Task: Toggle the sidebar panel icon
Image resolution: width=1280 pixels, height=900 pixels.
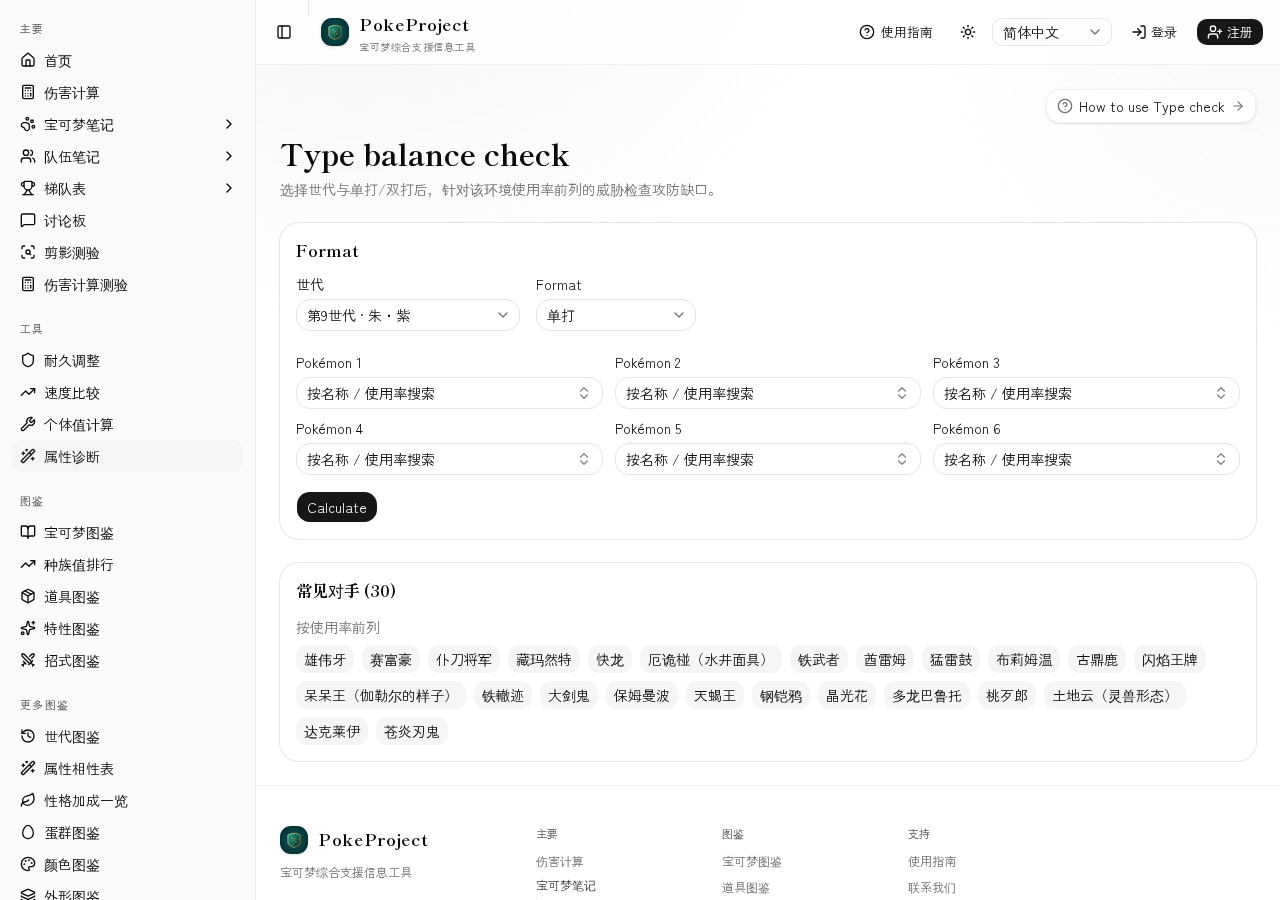Action: [x=284, y=32]
